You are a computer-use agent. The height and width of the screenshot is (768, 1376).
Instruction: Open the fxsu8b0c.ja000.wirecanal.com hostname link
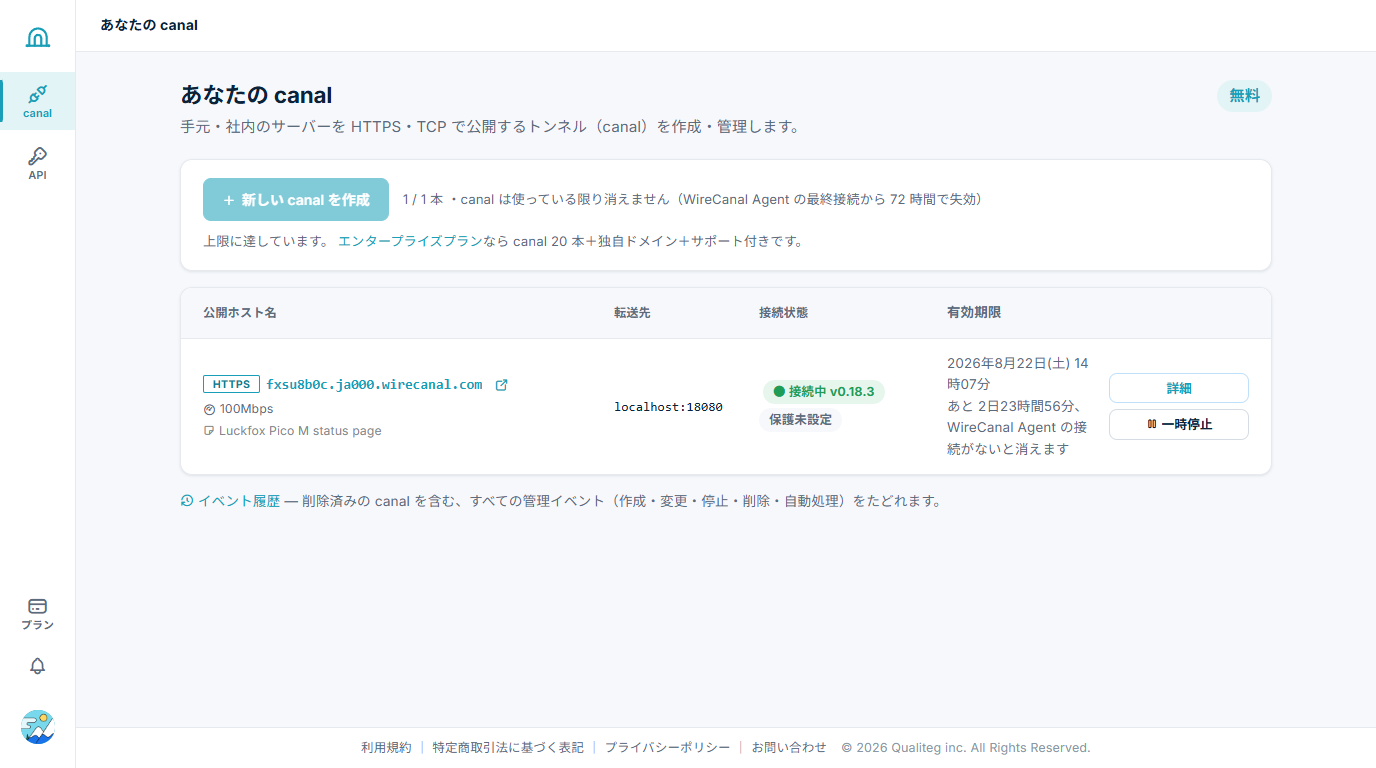[374, 384]
